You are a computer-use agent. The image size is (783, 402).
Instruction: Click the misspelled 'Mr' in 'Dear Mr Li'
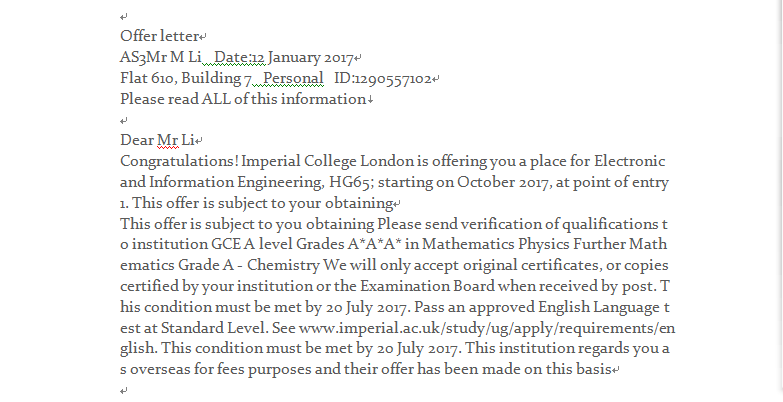click(168, 140)
